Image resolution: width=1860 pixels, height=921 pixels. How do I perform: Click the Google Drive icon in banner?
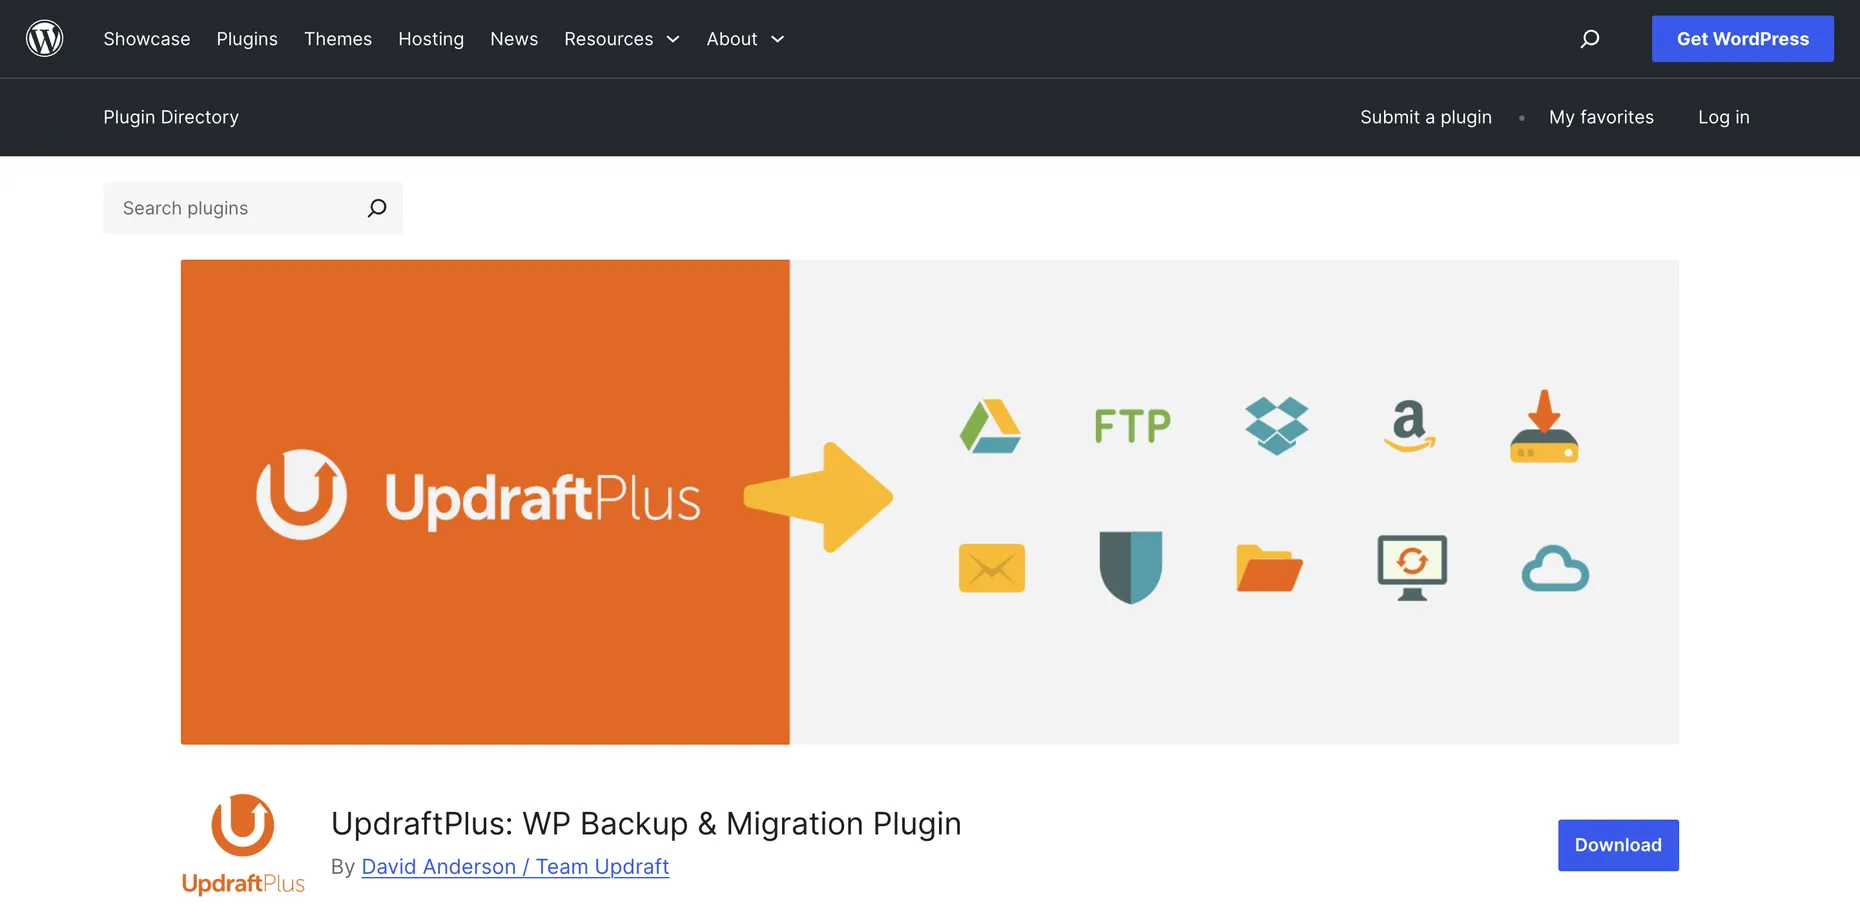[x=990, y=426]
